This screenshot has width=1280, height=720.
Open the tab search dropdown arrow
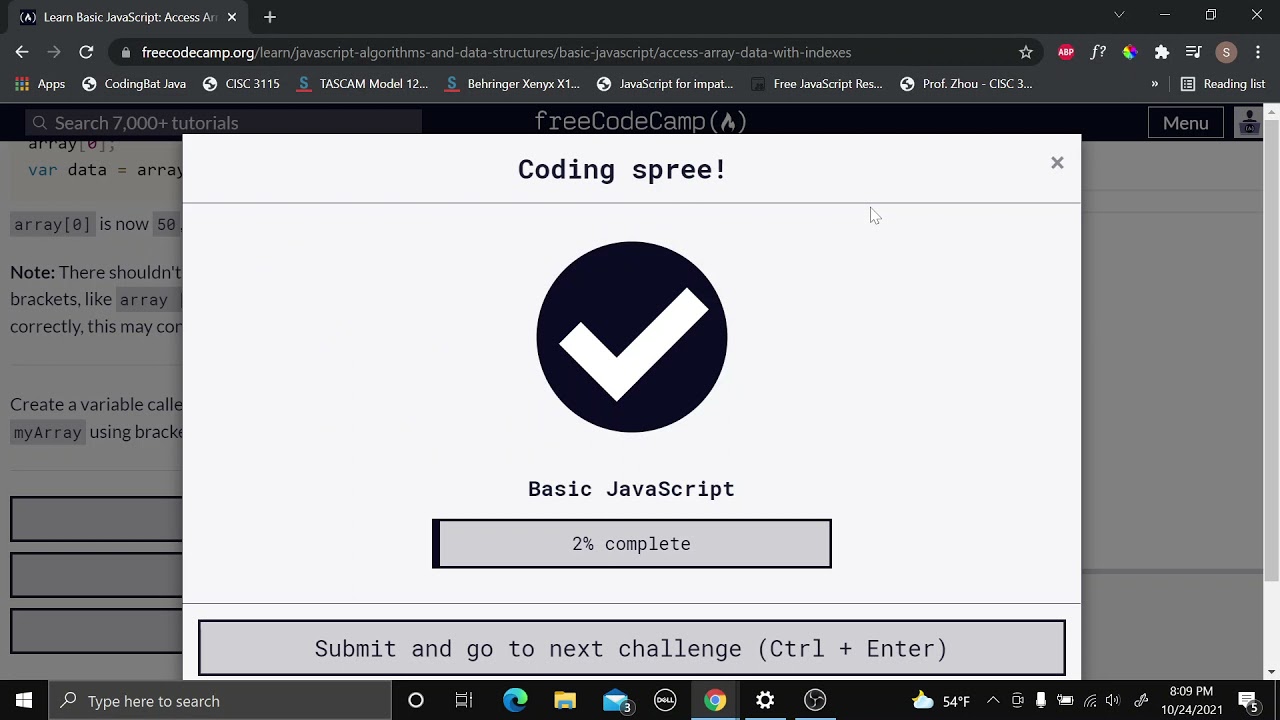coord(1119,15)
